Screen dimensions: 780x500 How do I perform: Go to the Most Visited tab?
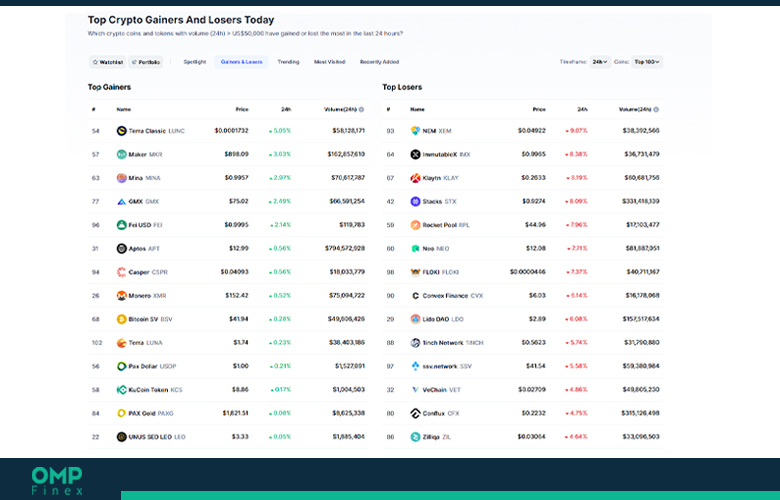coord(329,62)
